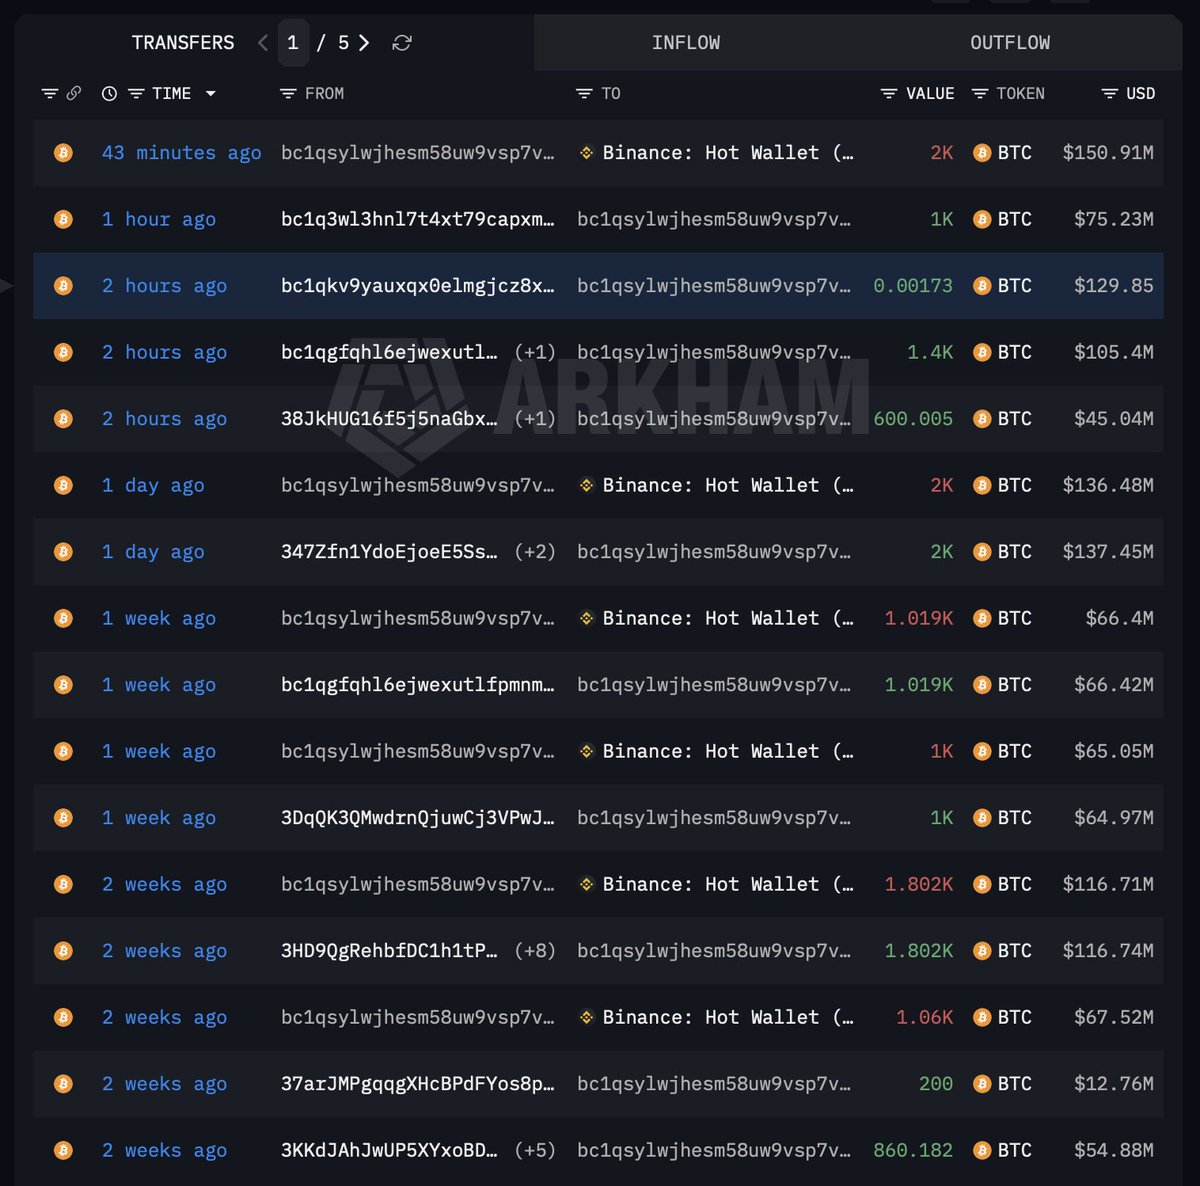Screen dimensions: 1200x1186
Task: Click the clock icon beside TIME
Action: [110, 93]
